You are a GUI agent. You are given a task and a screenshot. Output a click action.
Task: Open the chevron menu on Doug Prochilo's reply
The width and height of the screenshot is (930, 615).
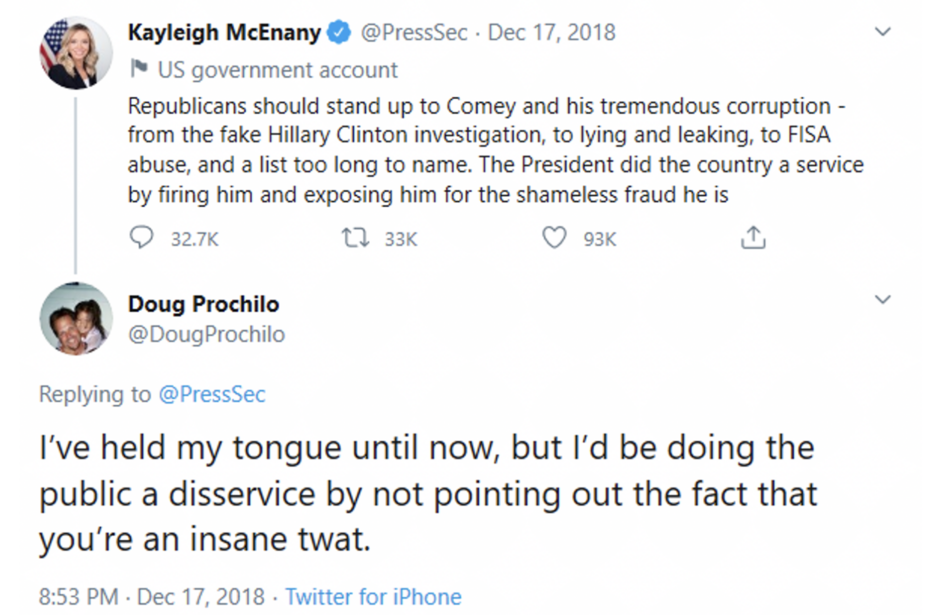882,300
